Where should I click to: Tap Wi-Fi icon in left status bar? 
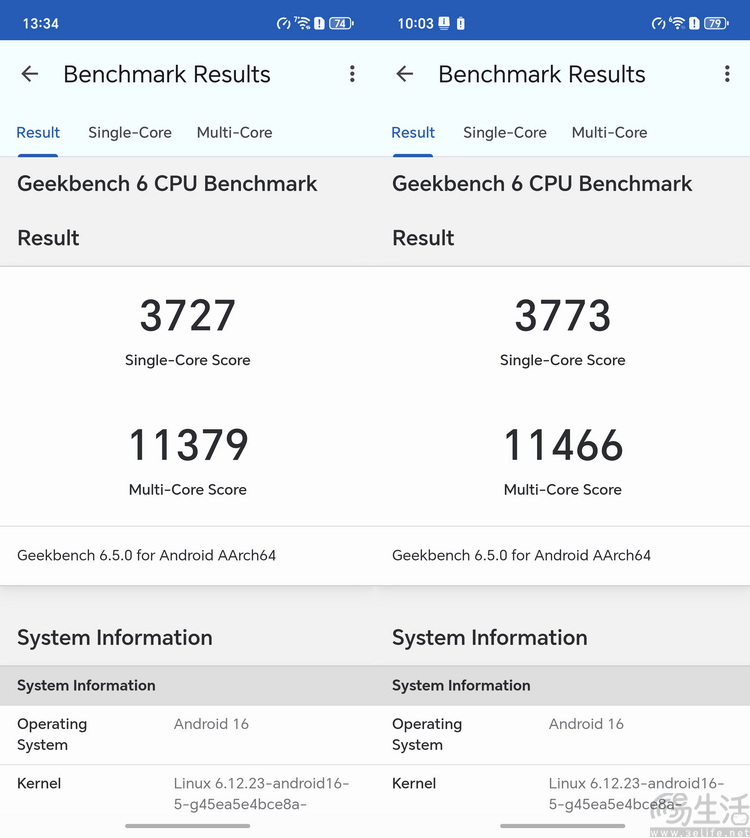[302, 23]
